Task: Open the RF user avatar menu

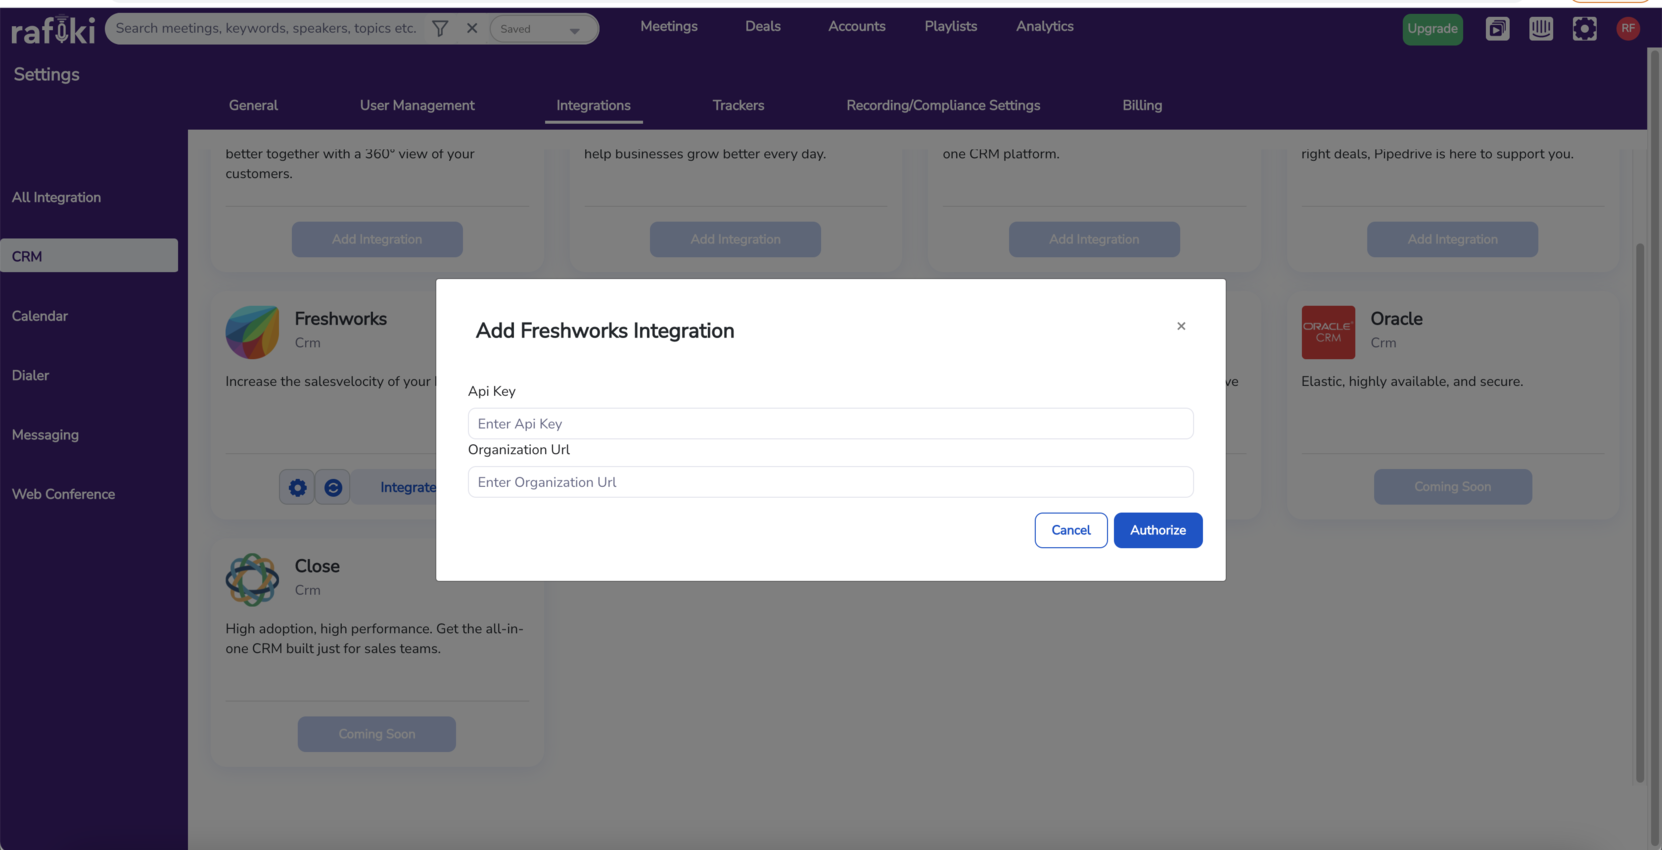Action: point(1628,28)
